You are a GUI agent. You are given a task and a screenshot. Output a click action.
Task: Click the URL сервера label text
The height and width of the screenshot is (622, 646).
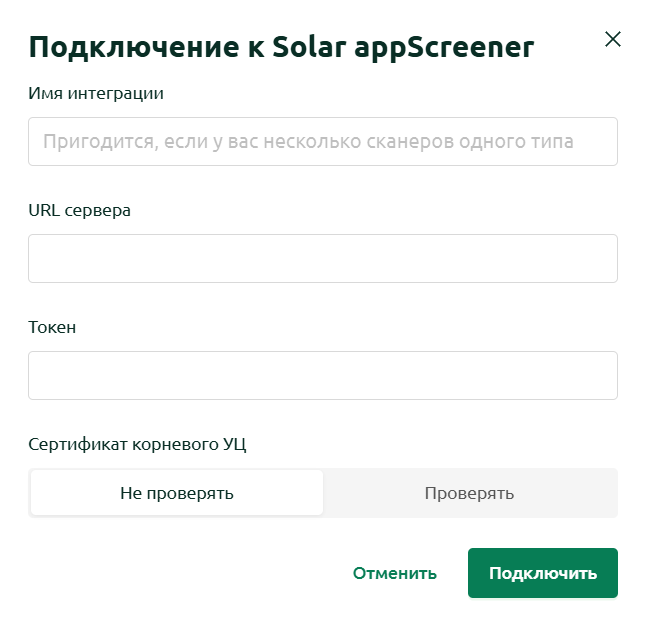click(80, 210)
